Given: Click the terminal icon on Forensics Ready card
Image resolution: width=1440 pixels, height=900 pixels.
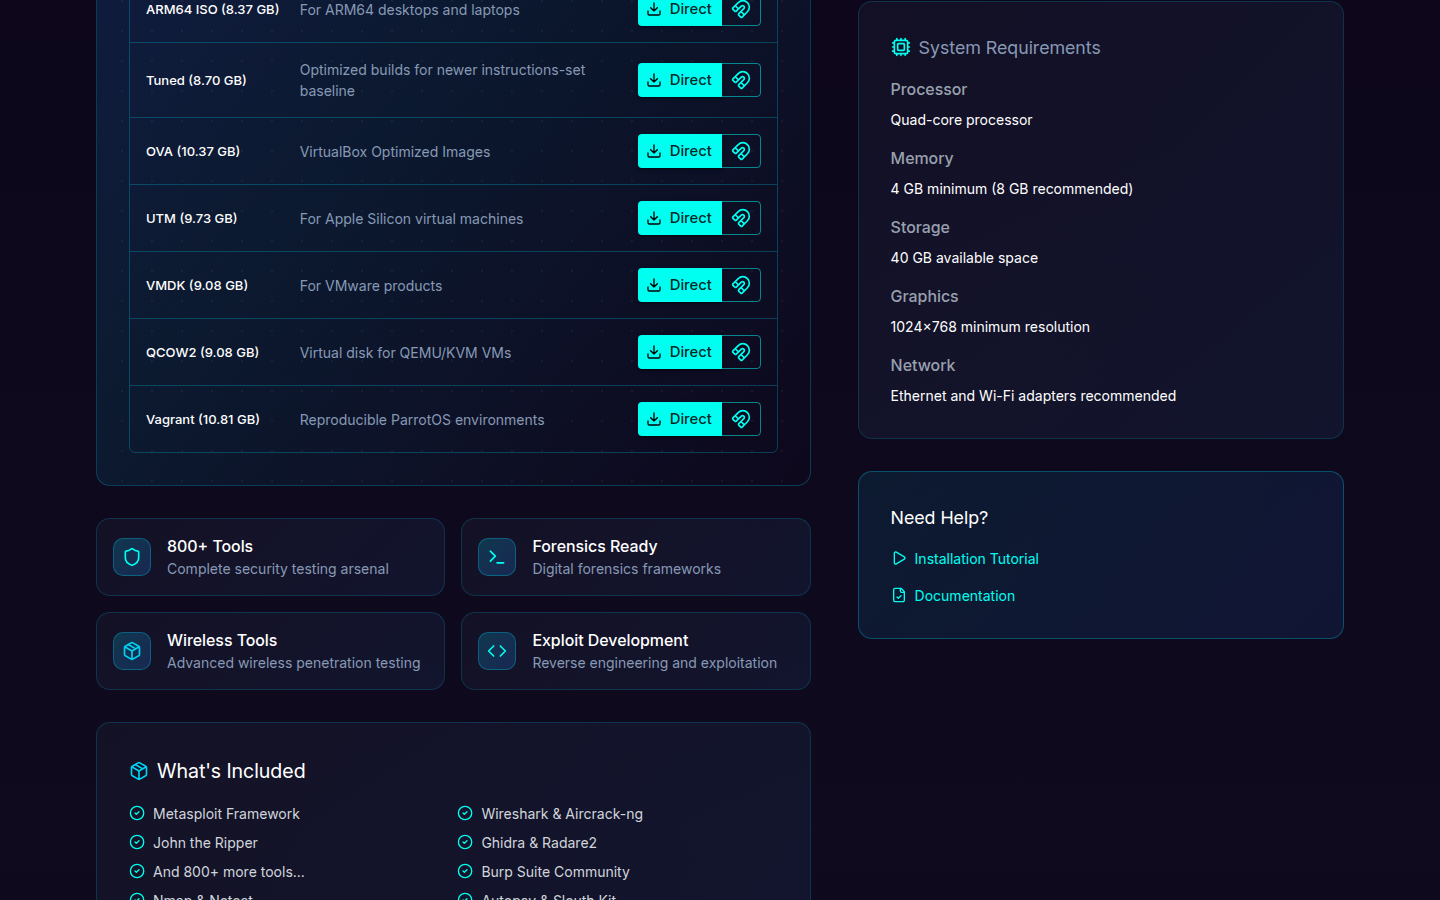Looking at the screenshot, I should pyautogui.click(x=497, y=557).
